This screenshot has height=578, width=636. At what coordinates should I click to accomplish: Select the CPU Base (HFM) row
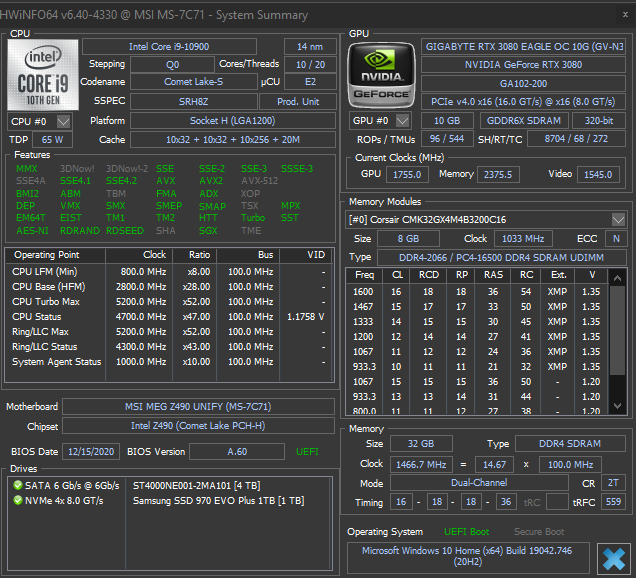169,286
